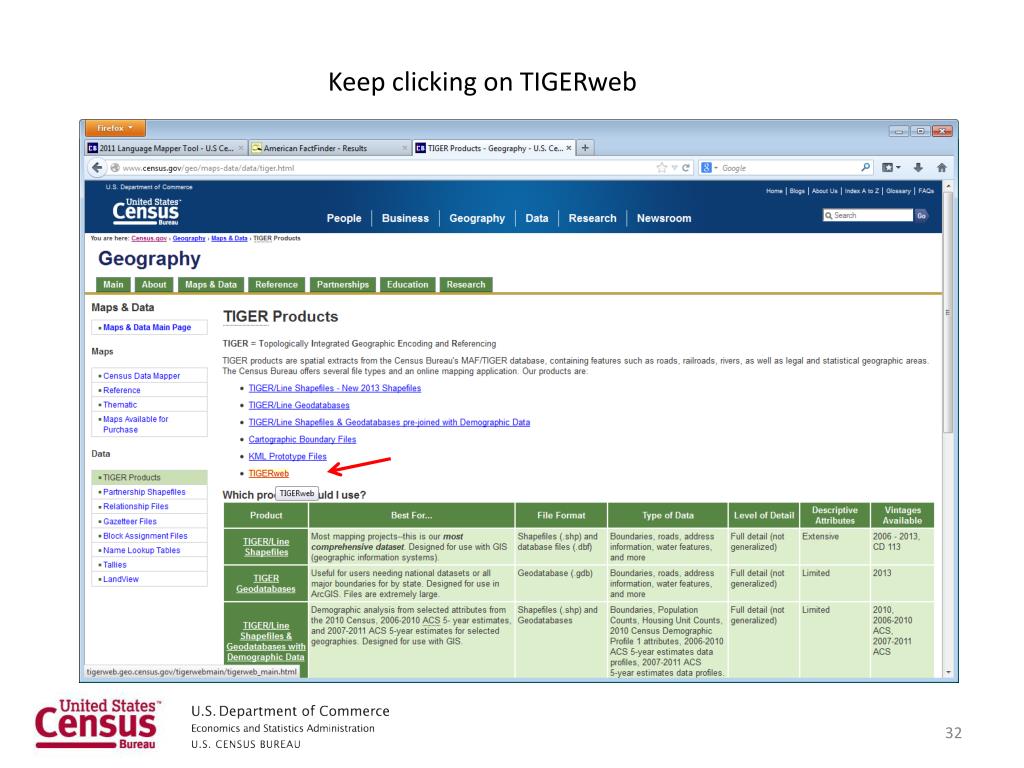1024x768 pixels.
Task: Open Thematic maps sidebar link
Action: (120, 405)
